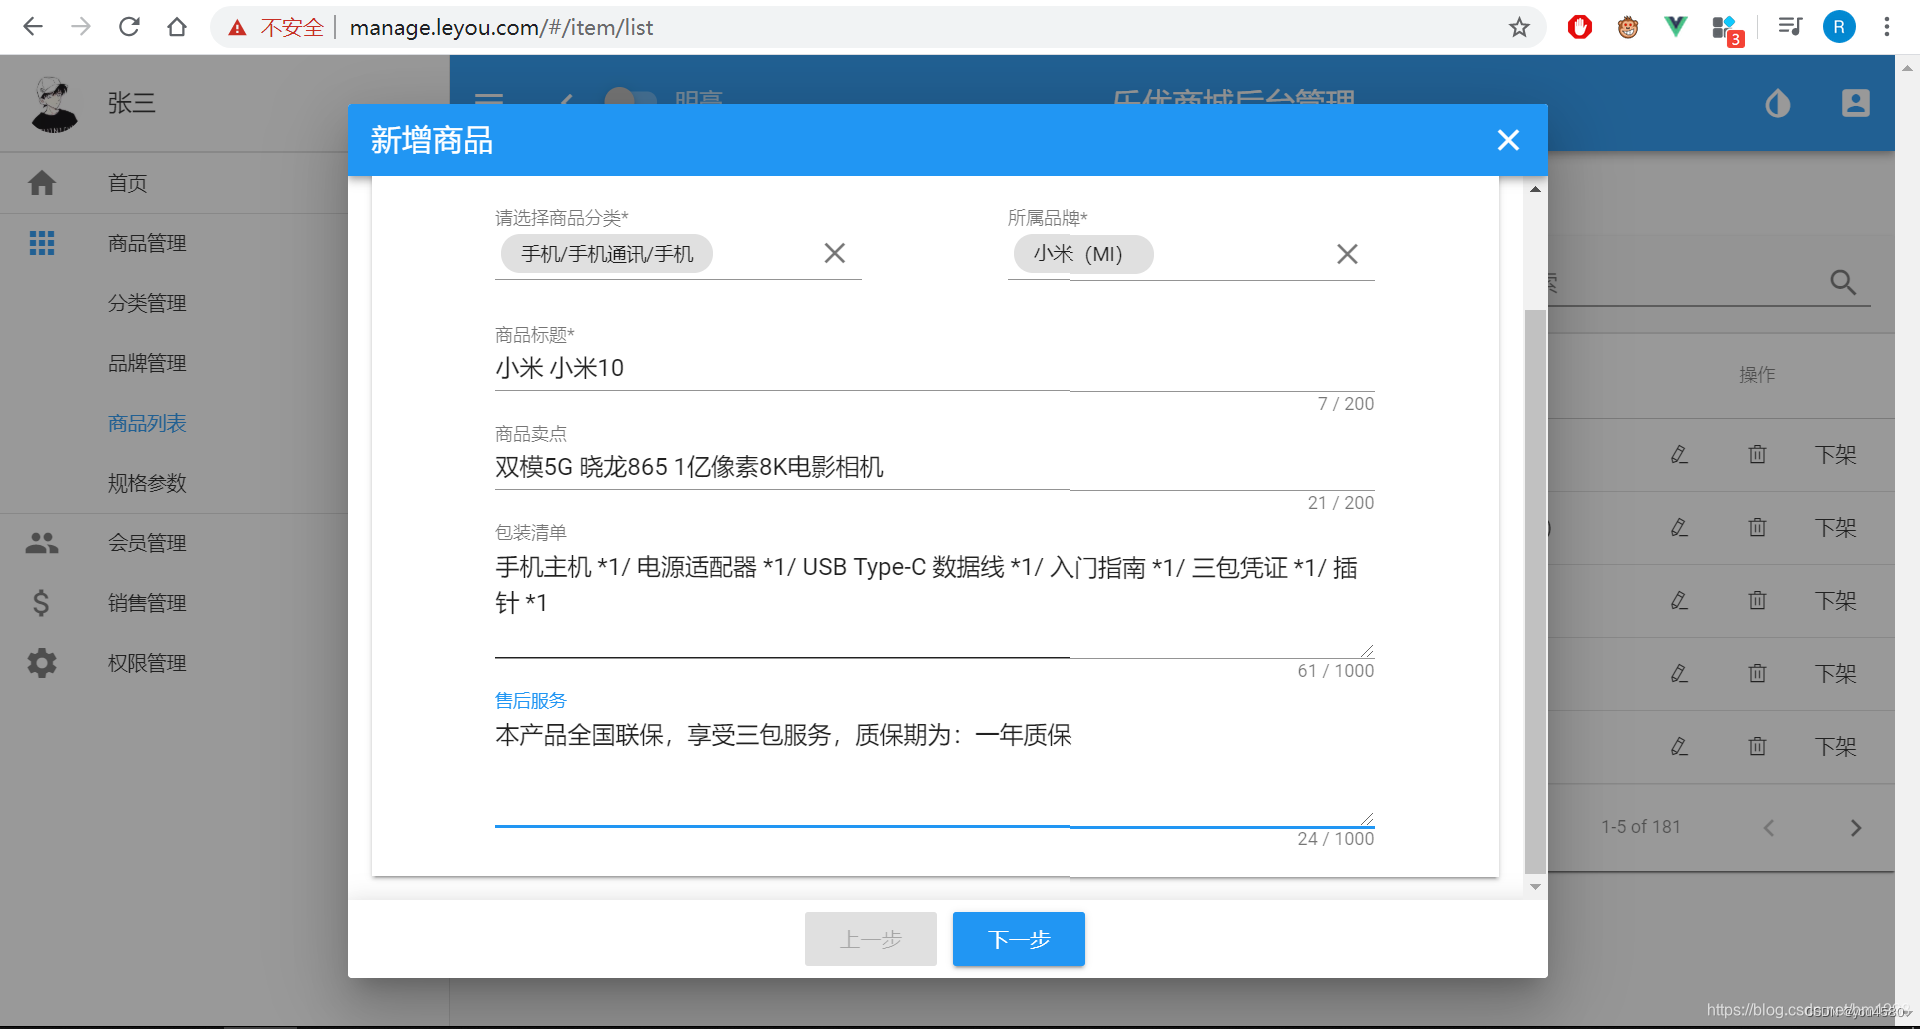Go to previous page of product table
This screenshot has height=1029, width=1920.
tap(1769, 828)
